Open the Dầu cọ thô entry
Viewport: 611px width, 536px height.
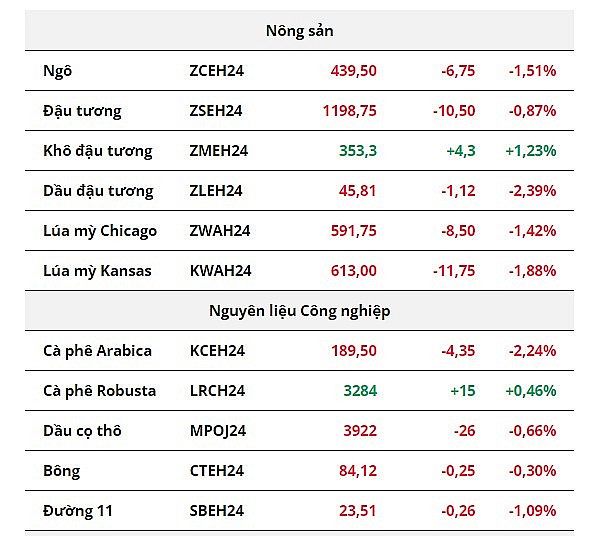85,431
